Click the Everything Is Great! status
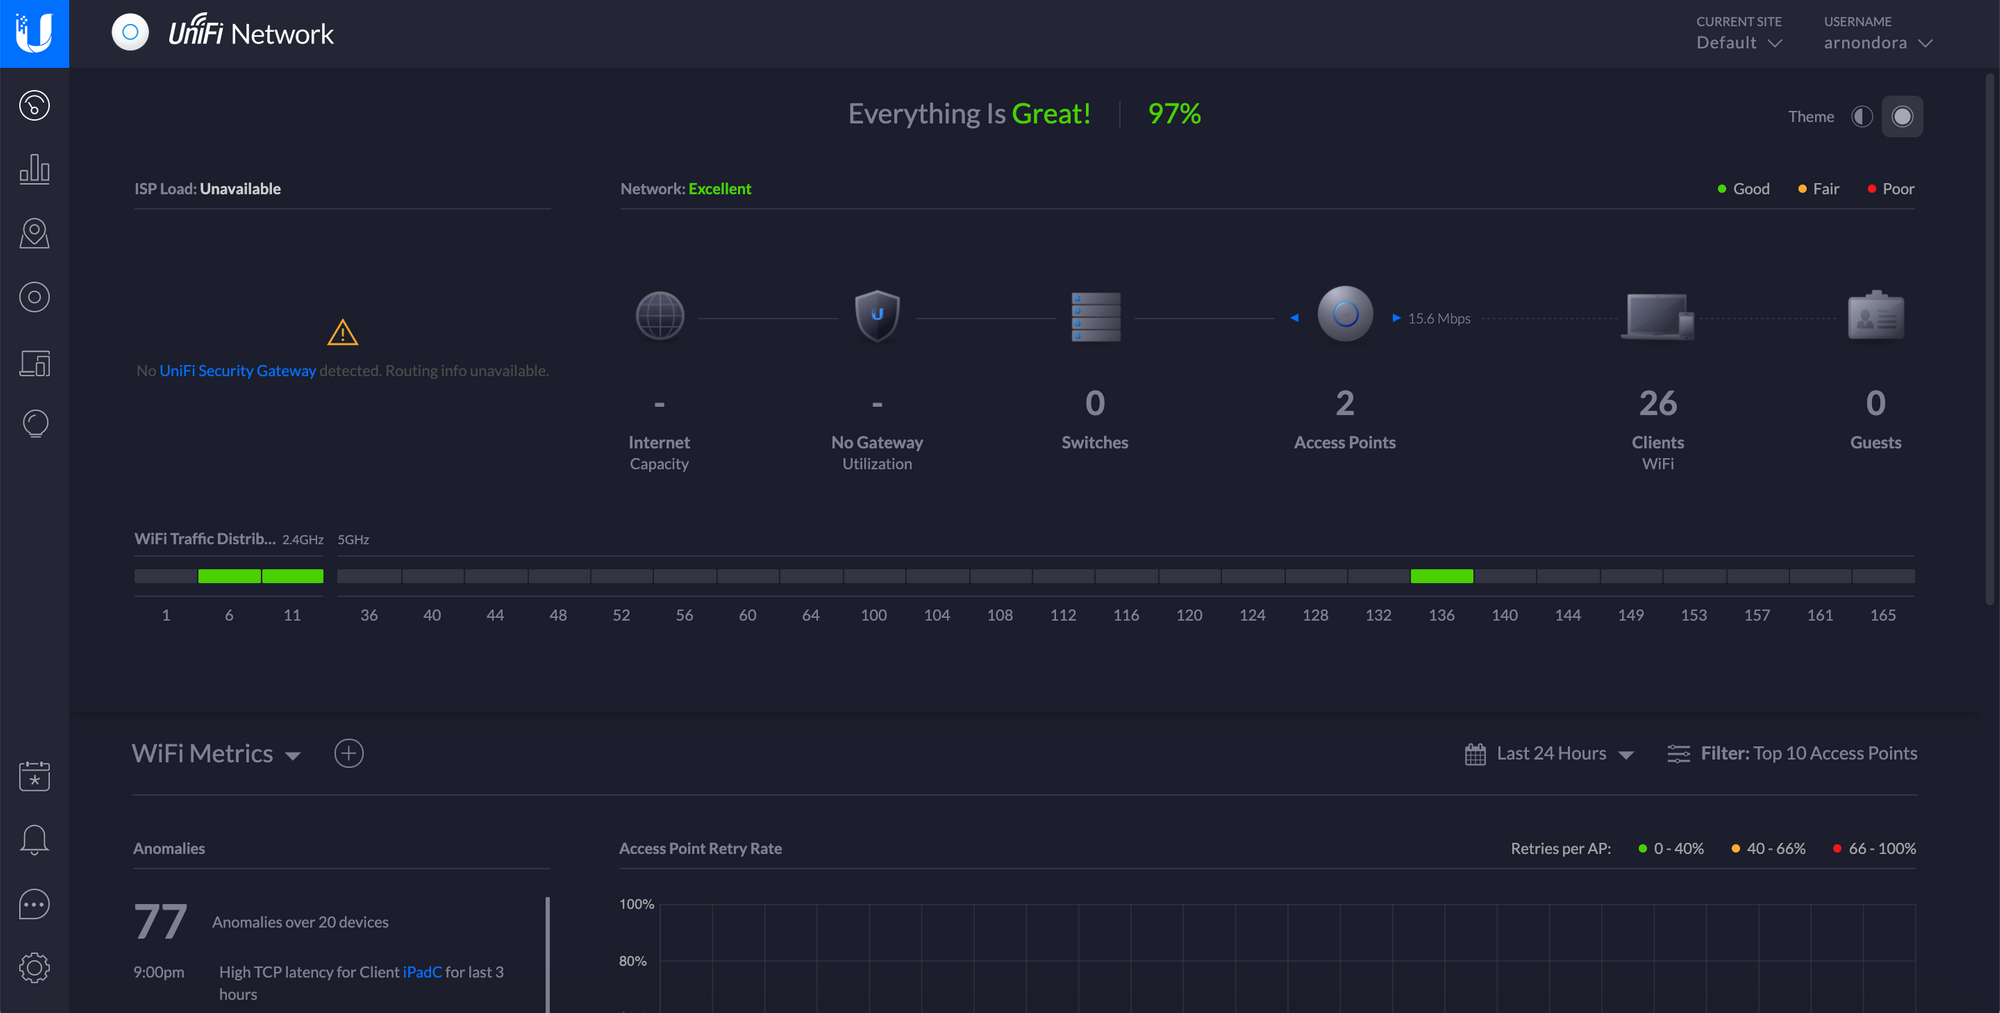2000x1013 pixels. pos(969,114)
